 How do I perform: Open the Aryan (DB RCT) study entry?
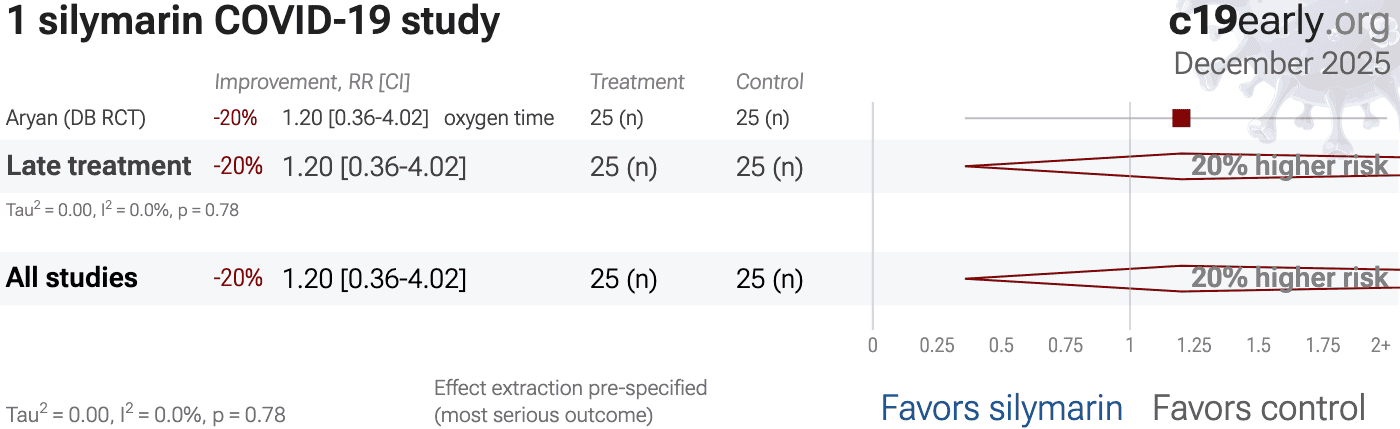click(x=76, y=118)
